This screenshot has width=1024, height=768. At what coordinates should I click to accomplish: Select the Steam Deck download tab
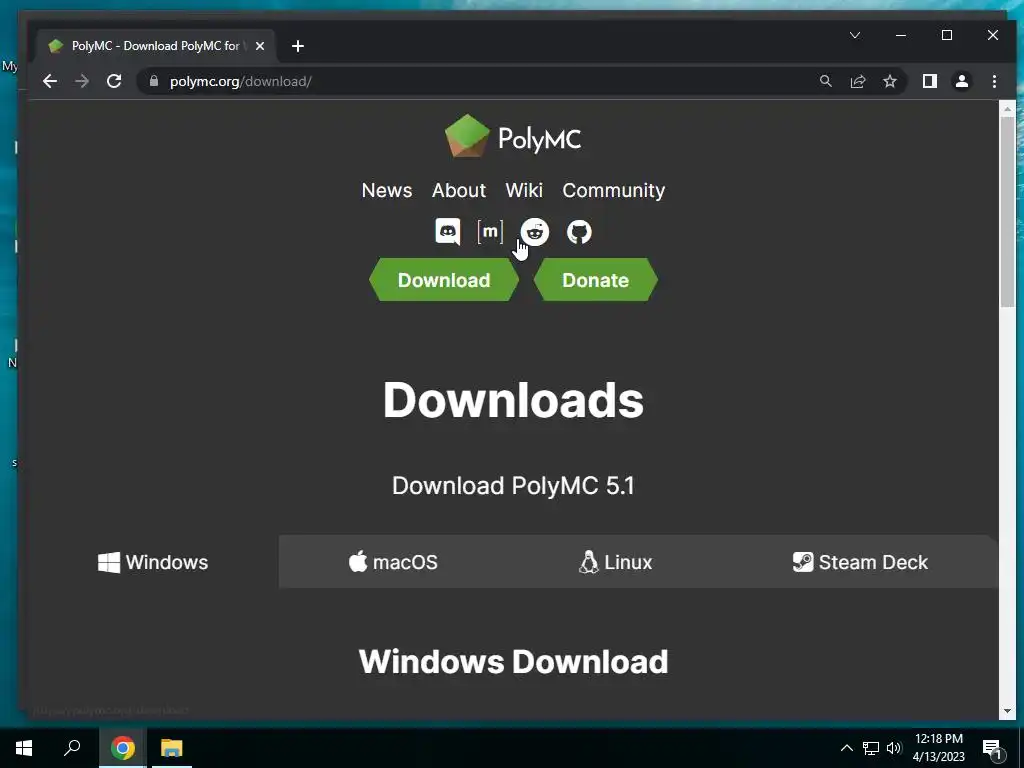tap(861, 562)
